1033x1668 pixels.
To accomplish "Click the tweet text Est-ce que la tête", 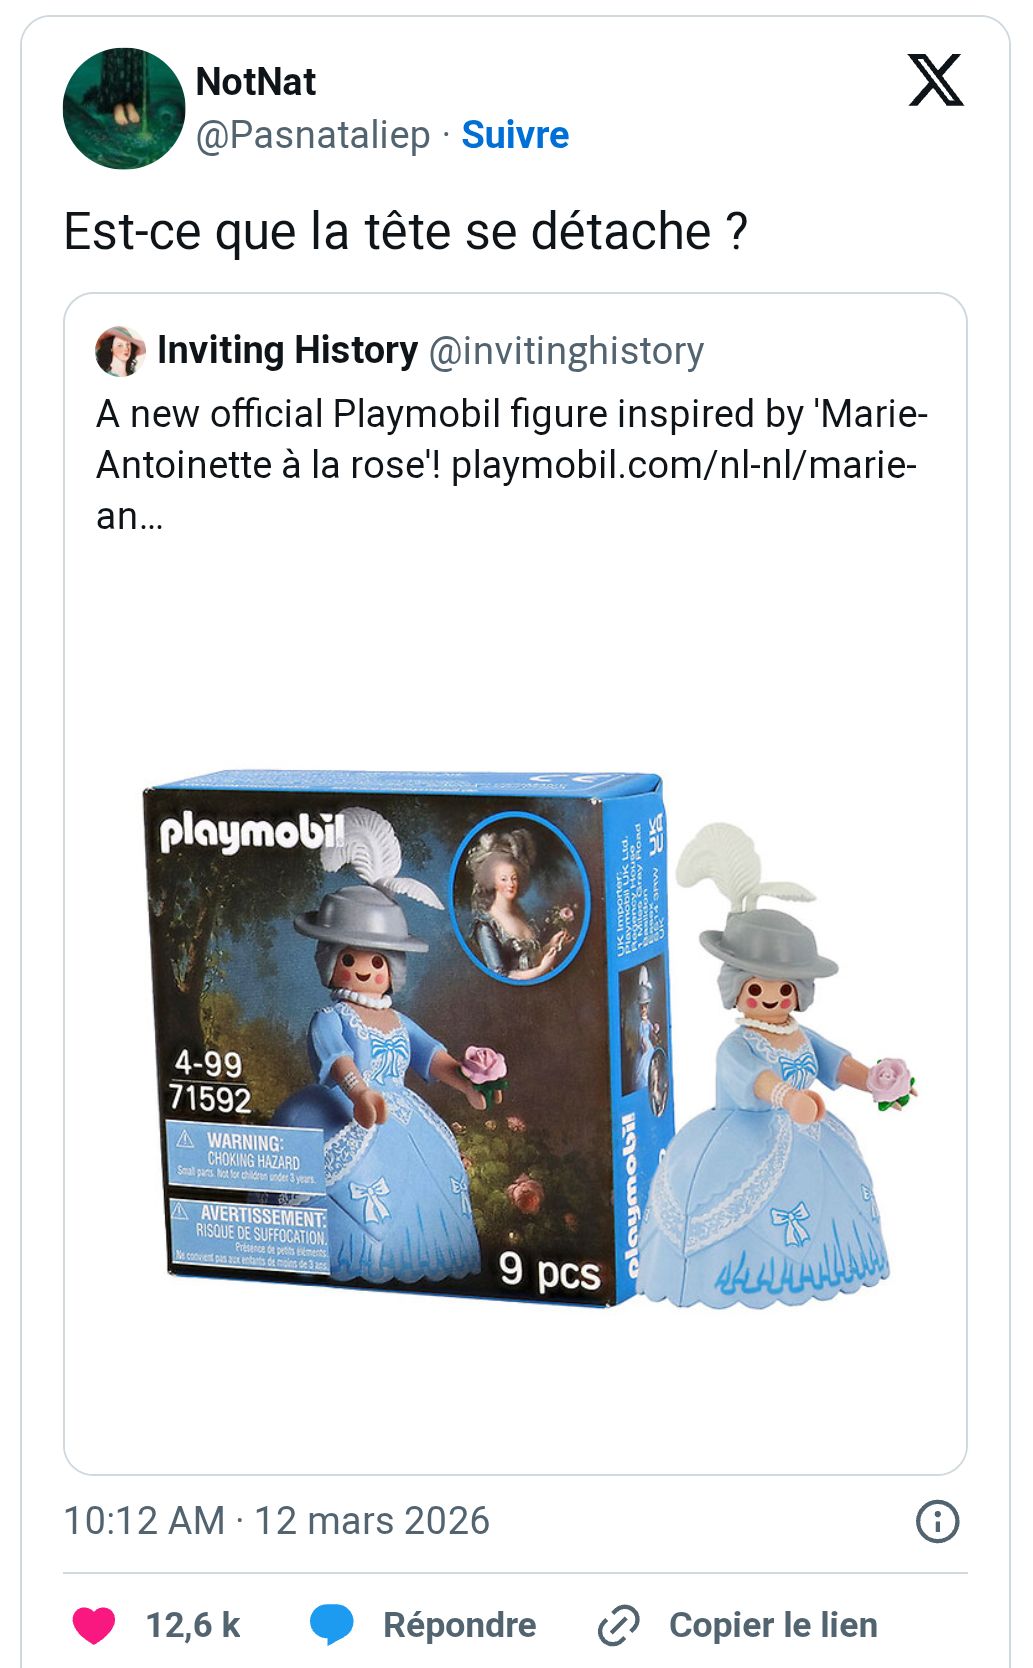I will (406, 232).
